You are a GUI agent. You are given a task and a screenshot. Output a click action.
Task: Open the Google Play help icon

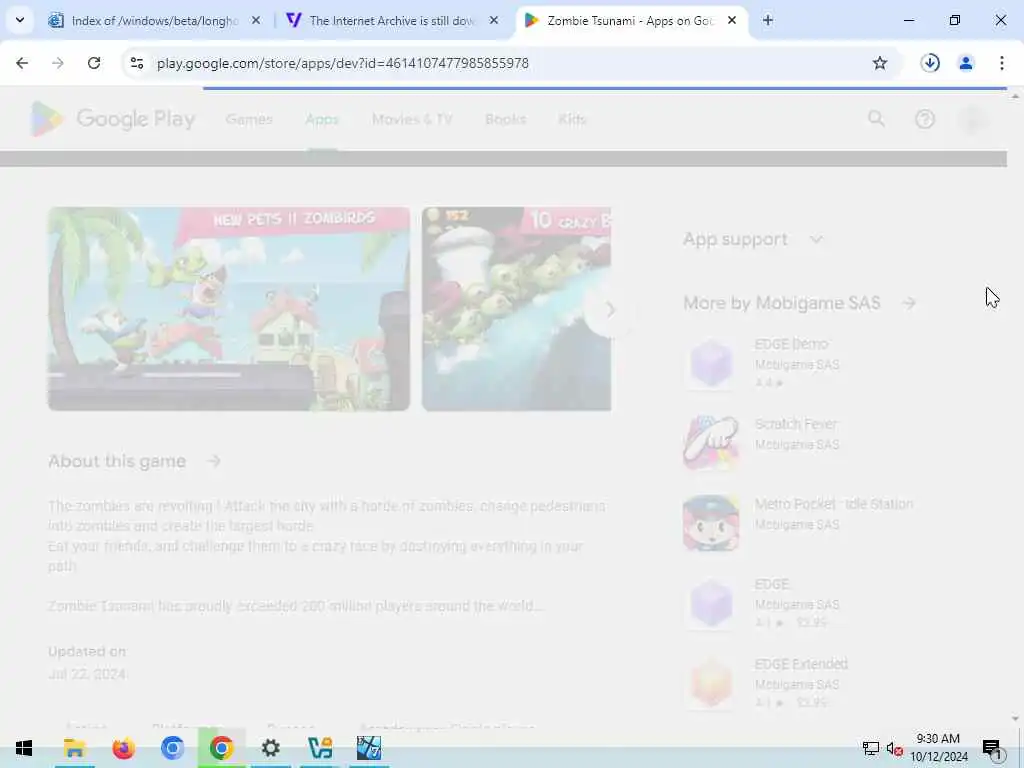[925, 119]
